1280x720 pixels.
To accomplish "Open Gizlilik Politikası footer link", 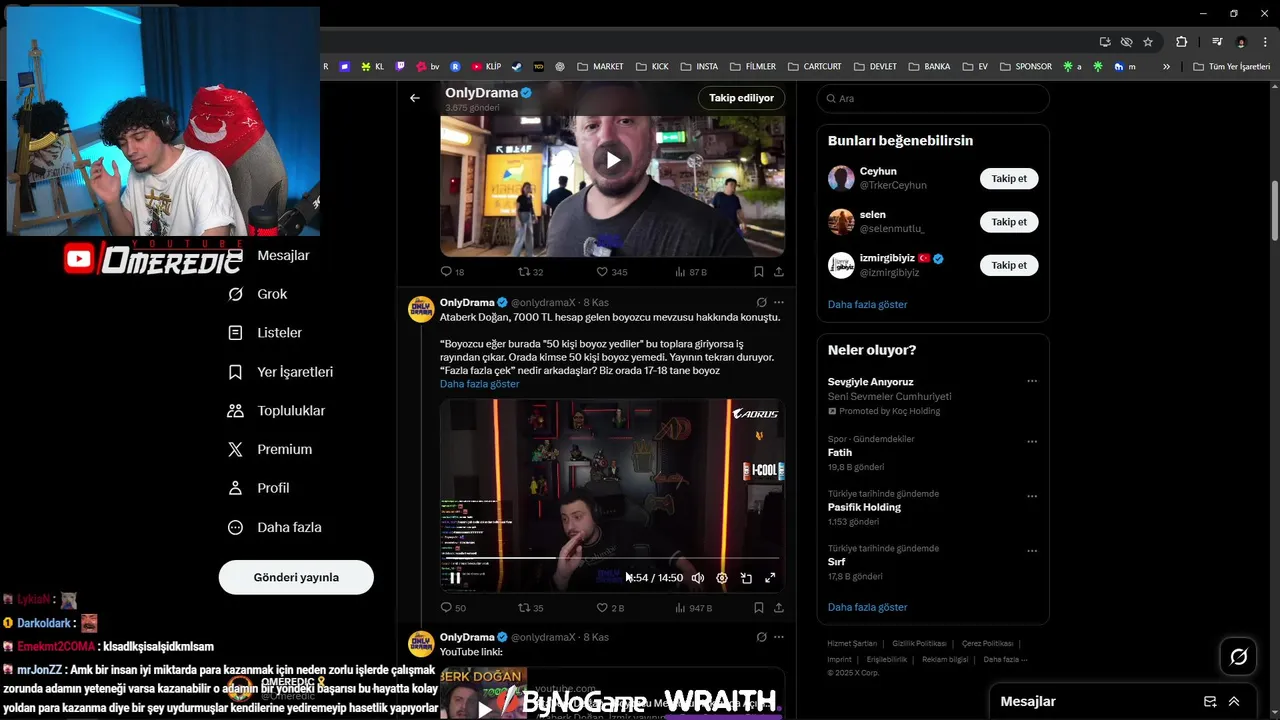I will 919,643.
